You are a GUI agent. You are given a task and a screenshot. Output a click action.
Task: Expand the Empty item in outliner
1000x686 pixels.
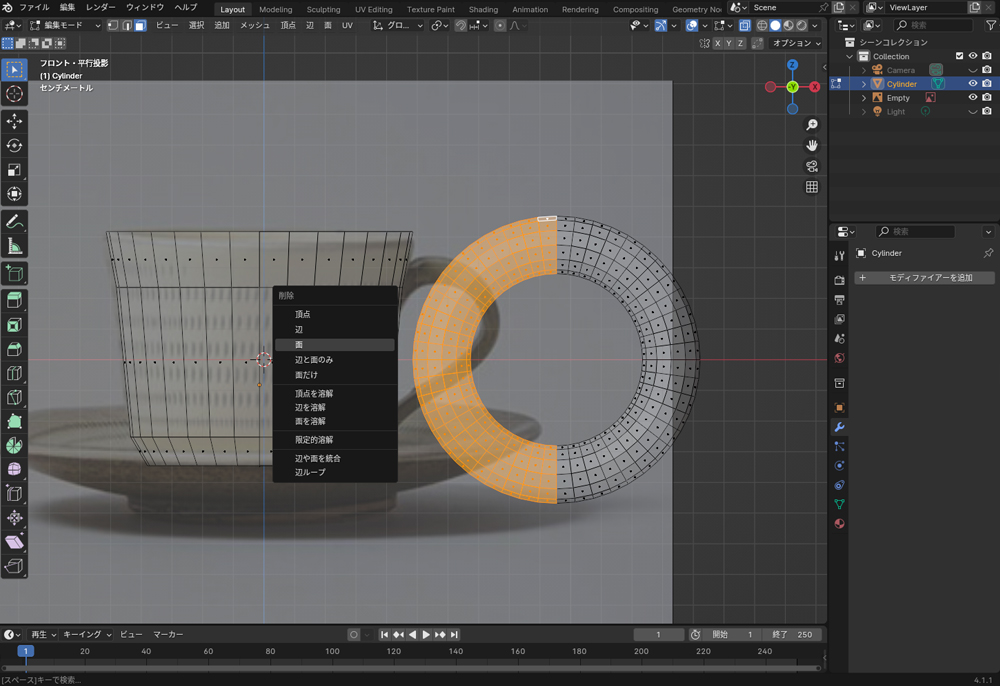click(x=864, y=98)
